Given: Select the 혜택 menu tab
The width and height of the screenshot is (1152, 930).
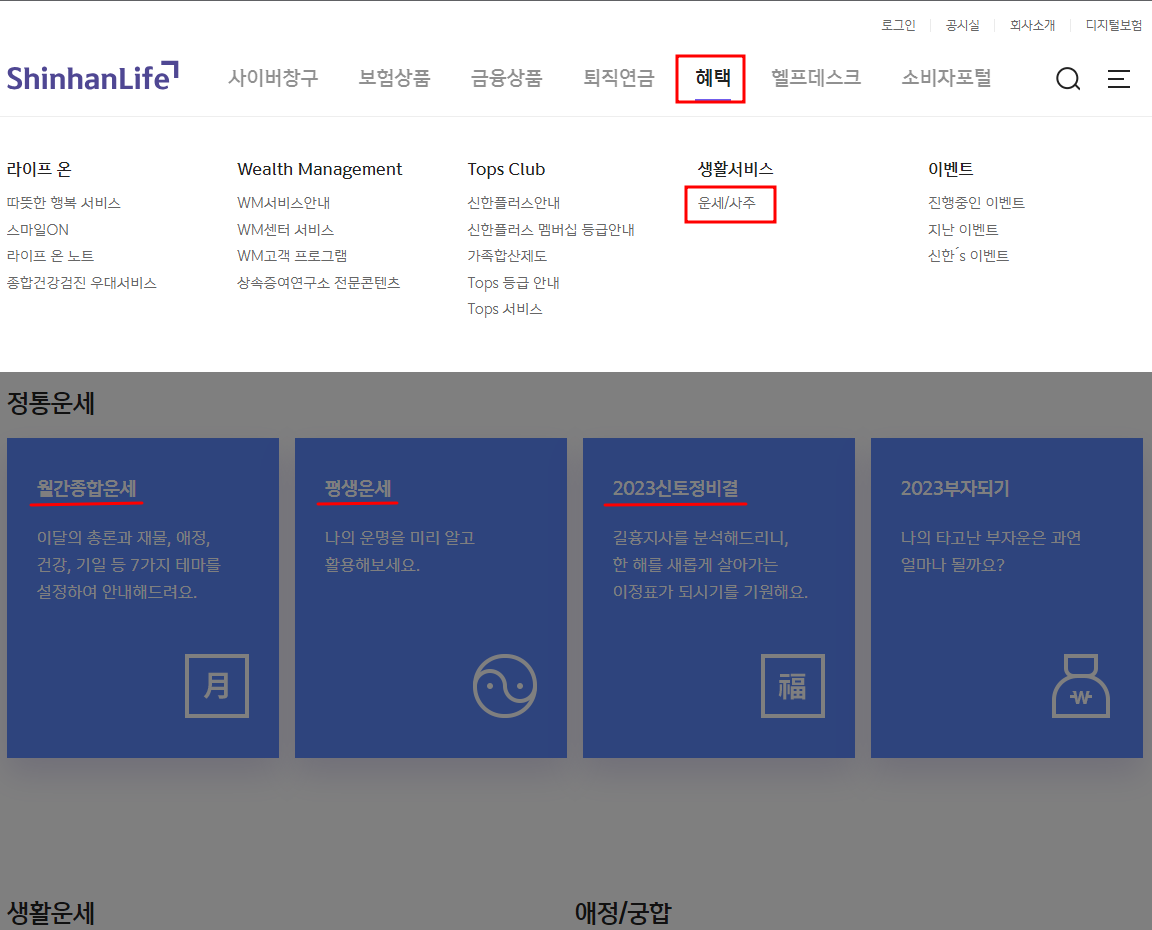Looking at the screenshot, I should click(713, 78).
